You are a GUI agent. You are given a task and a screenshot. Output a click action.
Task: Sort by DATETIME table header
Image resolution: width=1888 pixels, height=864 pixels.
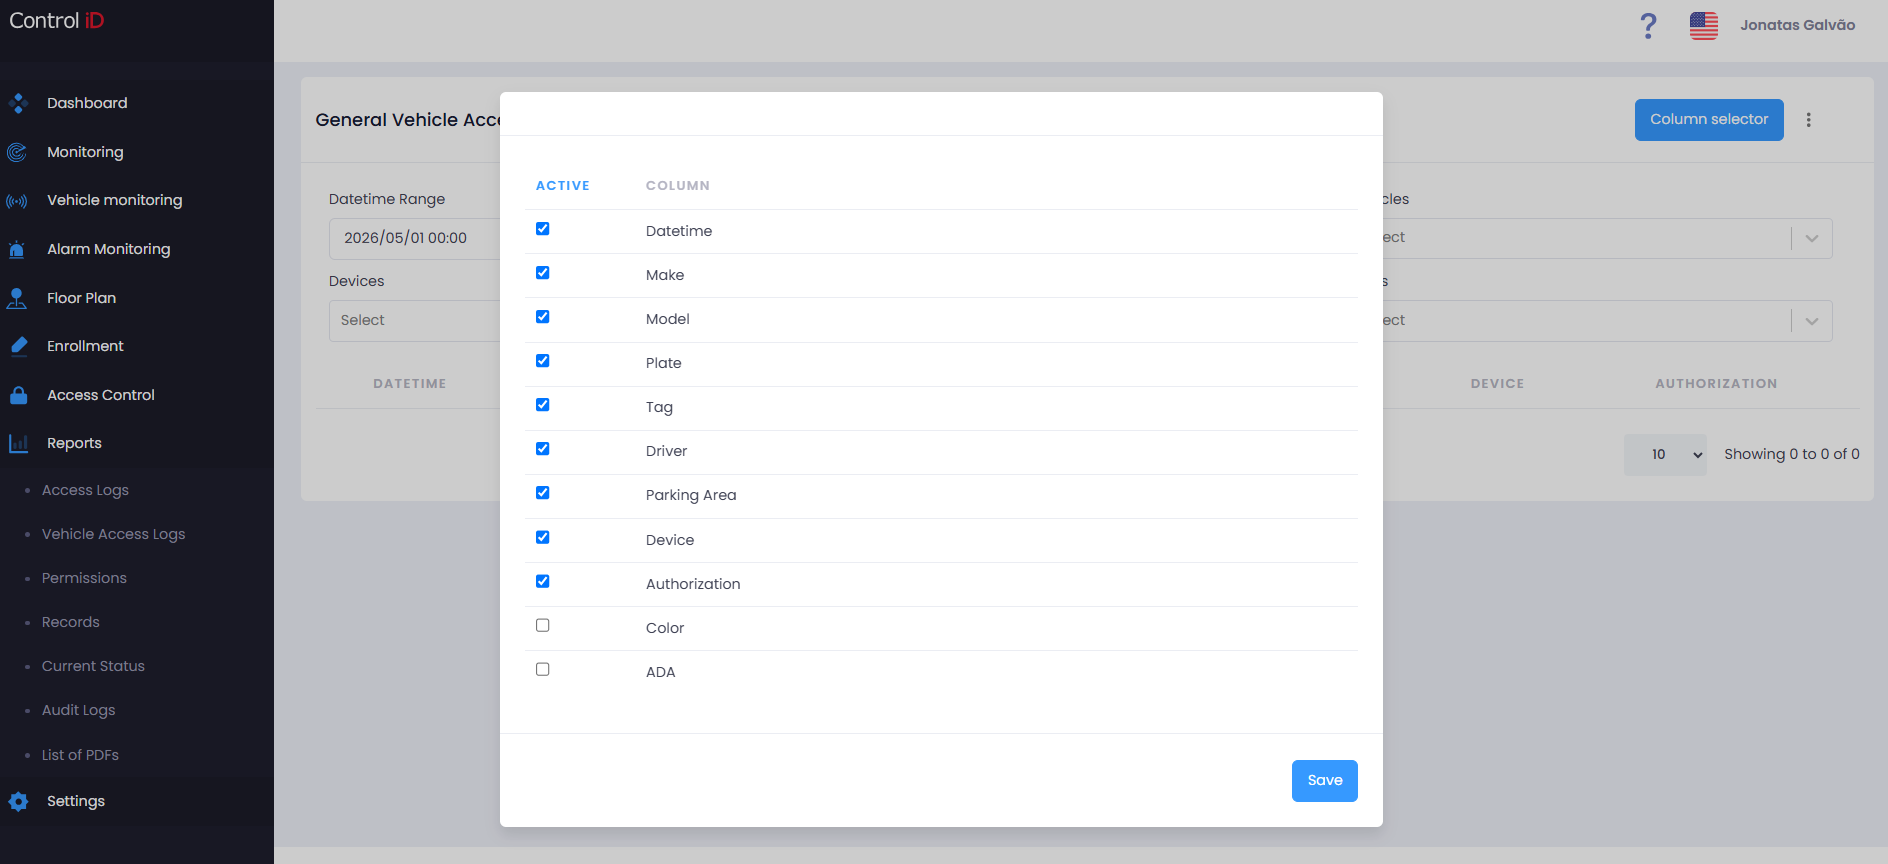pyautogui.click(x=410, y=384)
